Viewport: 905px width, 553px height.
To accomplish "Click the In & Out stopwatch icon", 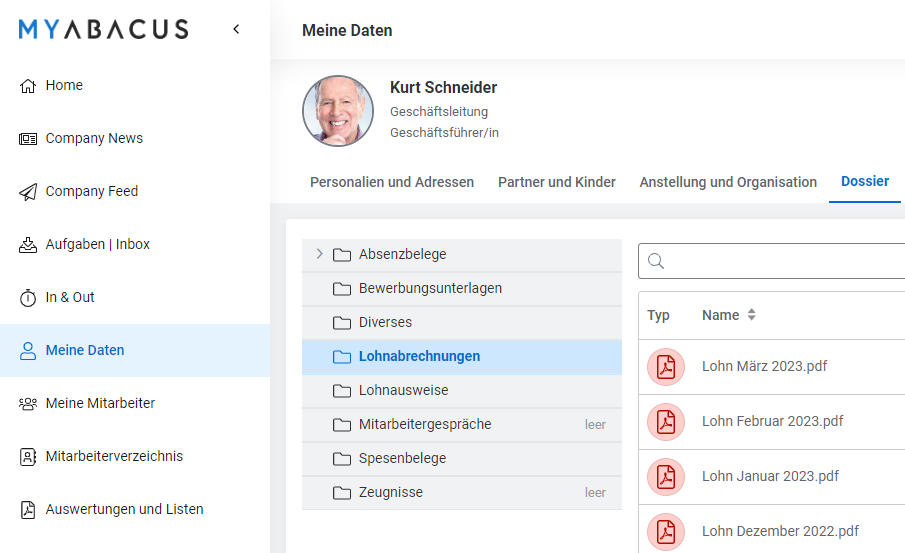I will click(x=28, y=298).
